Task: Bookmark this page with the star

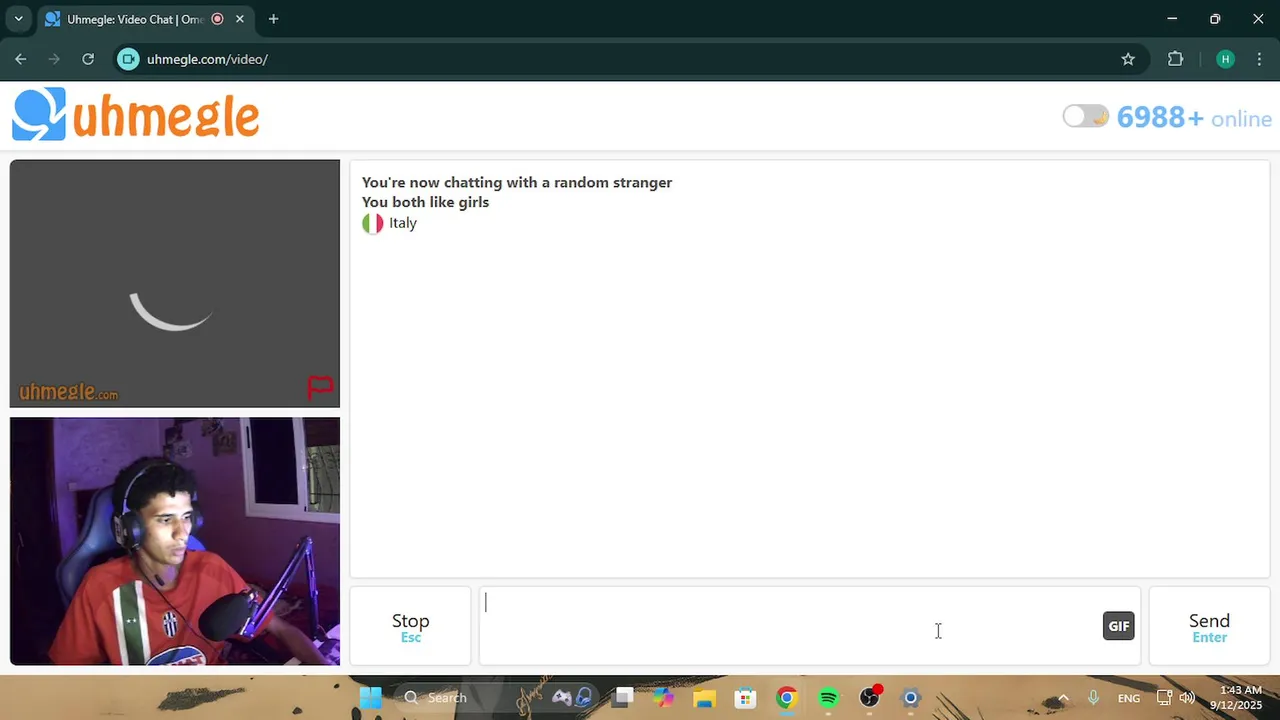Action: point(1128,59)
